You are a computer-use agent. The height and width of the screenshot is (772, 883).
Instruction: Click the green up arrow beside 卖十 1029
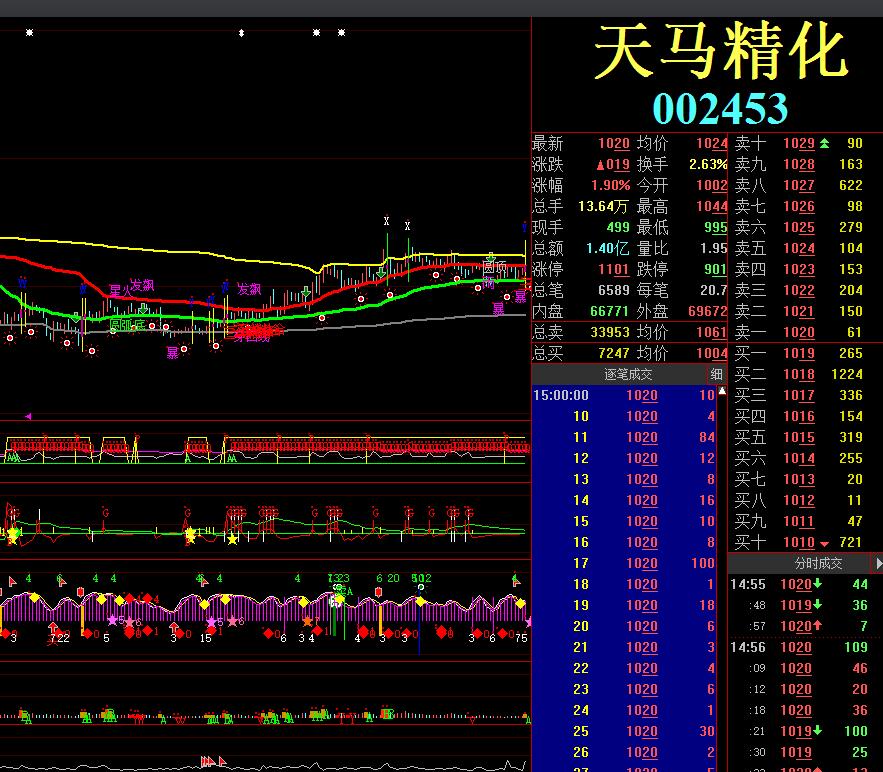pos(824,144)
